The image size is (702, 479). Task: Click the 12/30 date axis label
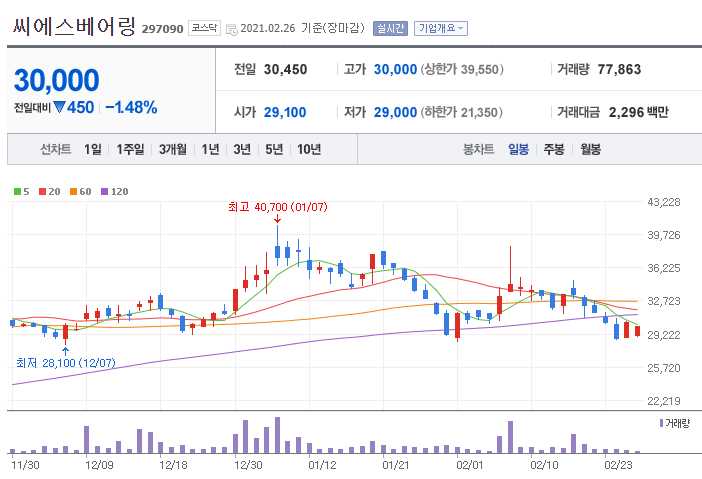(x=248, y=465)
